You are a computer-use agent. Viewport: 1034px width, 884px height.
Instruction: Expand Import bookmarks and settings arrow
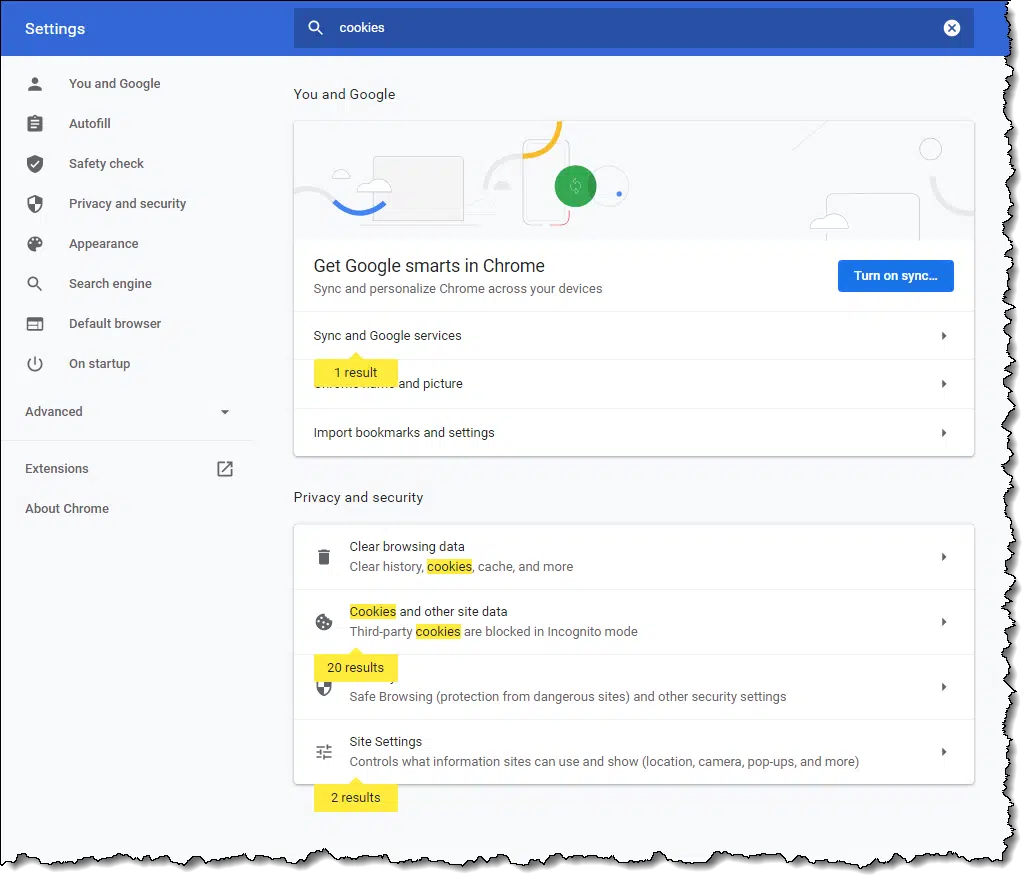click(x=944, y=433)
